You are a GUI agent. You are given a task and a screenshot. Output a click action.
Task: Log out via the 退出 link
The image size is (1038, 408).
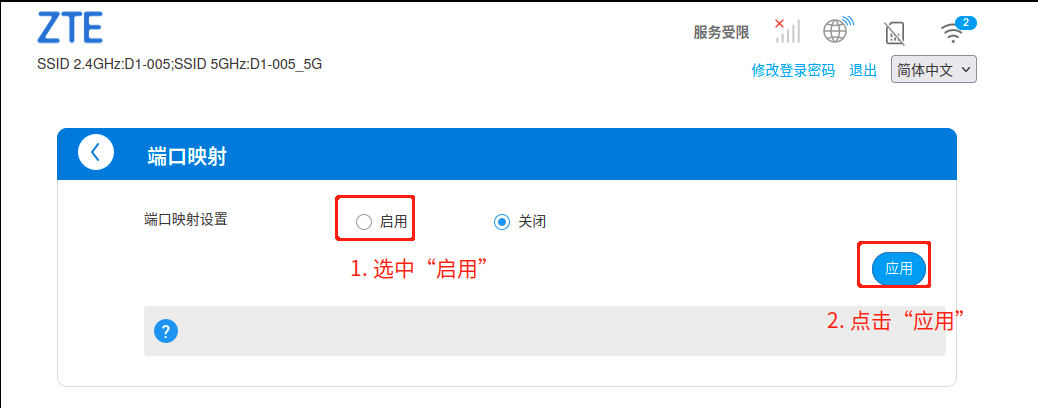pyautogui.click(x=863, y=70)
